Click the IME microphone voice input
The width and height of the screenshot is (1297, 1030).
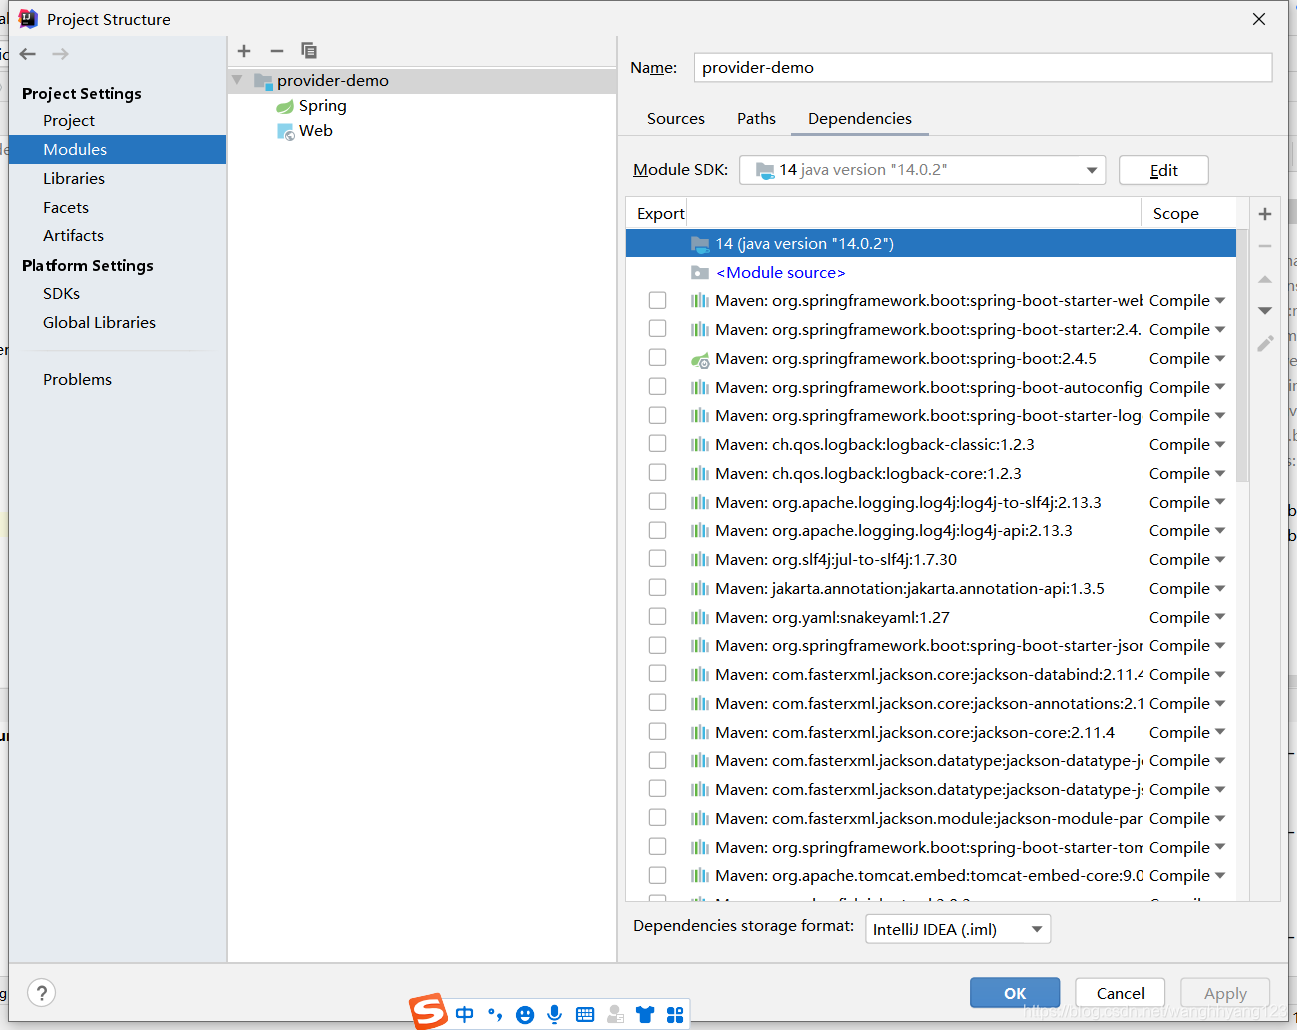tap(555, 1015)
